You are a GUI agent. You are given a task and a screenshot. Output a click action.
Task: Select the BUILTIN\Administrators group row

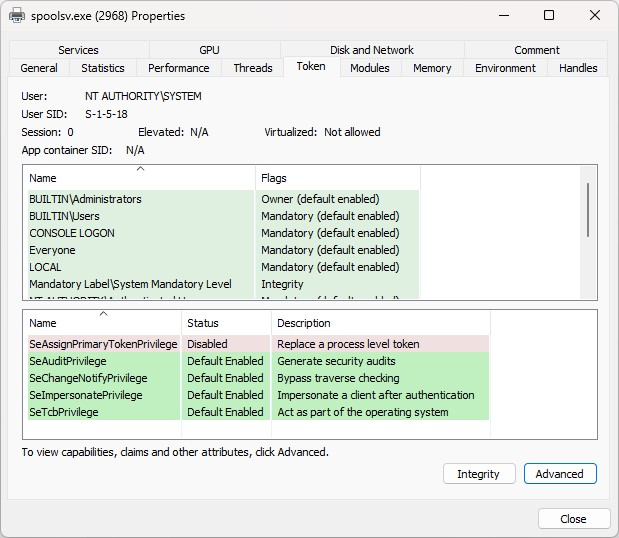click(86, 199)
